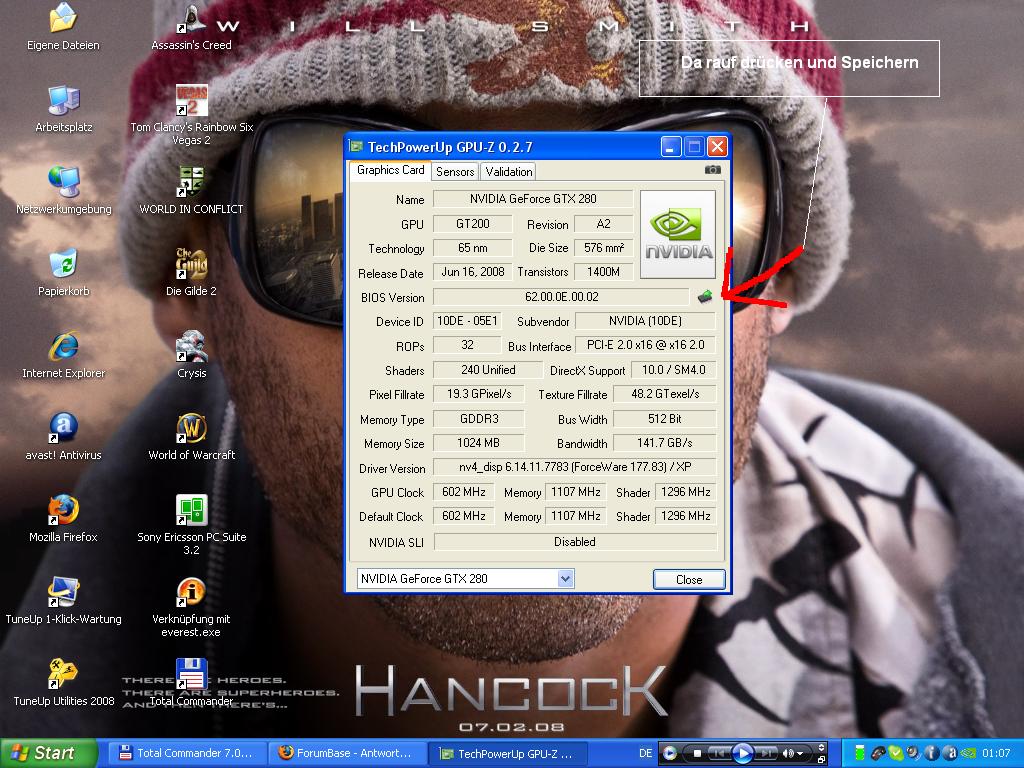Image resolution: width=1024 pixels, height=768 pixels.
Task: Open Total Commander desktop shortcut
Action: (x=191, y=682)
